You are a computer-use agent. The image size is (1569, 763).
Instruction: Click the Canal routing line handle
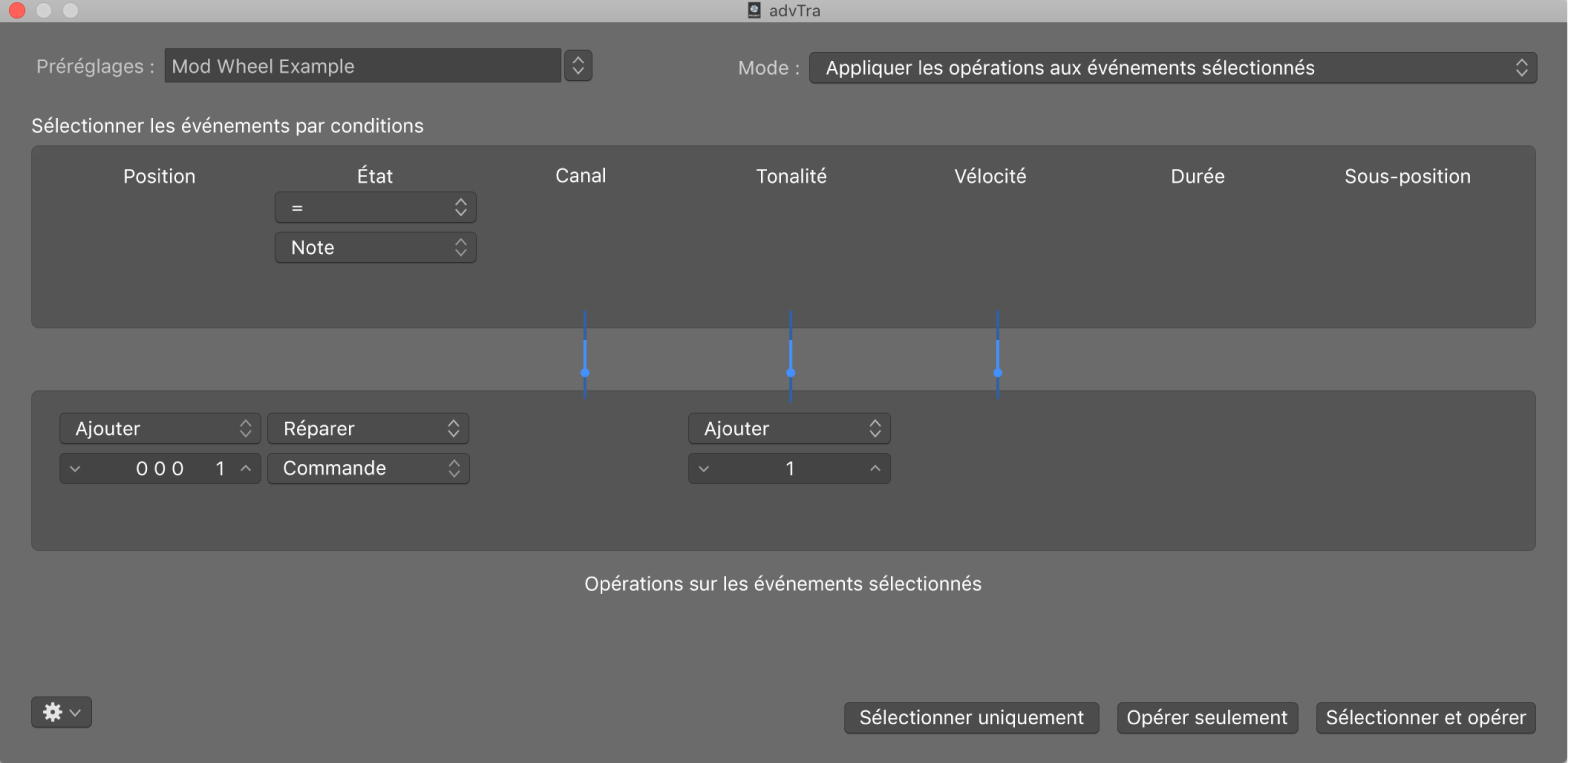[585, 373]
